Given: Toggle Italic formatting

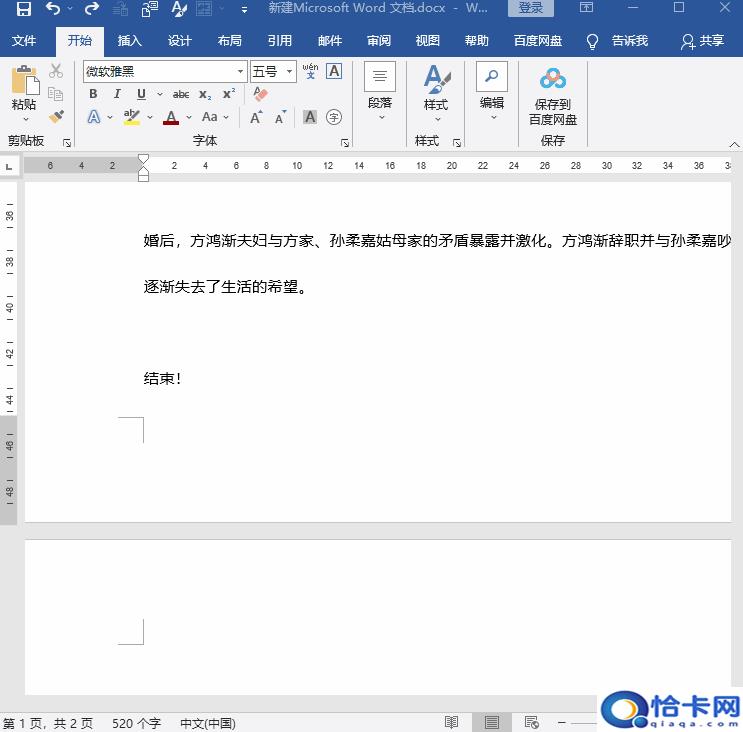Looking at the screenshot, I should 117,94.
